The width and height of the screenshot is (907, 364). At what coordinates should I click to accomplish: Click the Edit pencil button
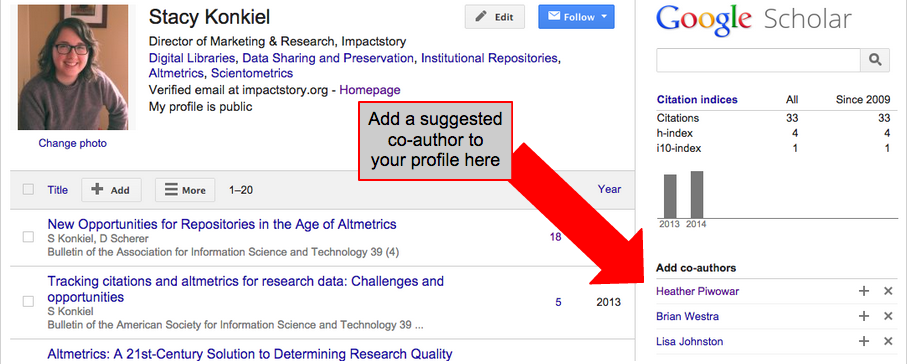coord(495,17)
